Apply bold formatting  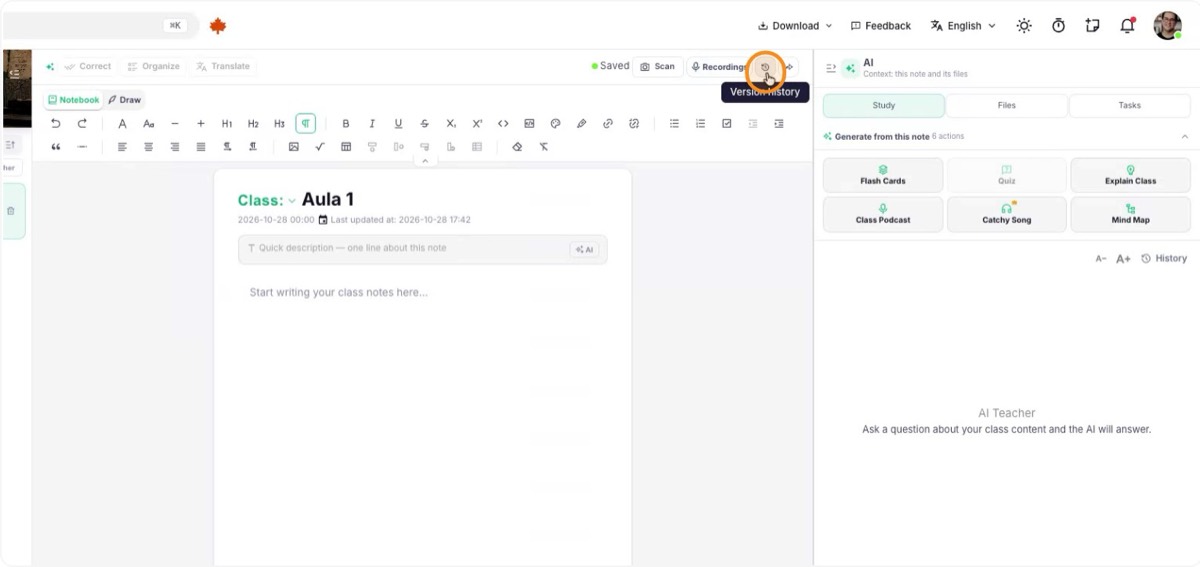click(x=346, y=124)
